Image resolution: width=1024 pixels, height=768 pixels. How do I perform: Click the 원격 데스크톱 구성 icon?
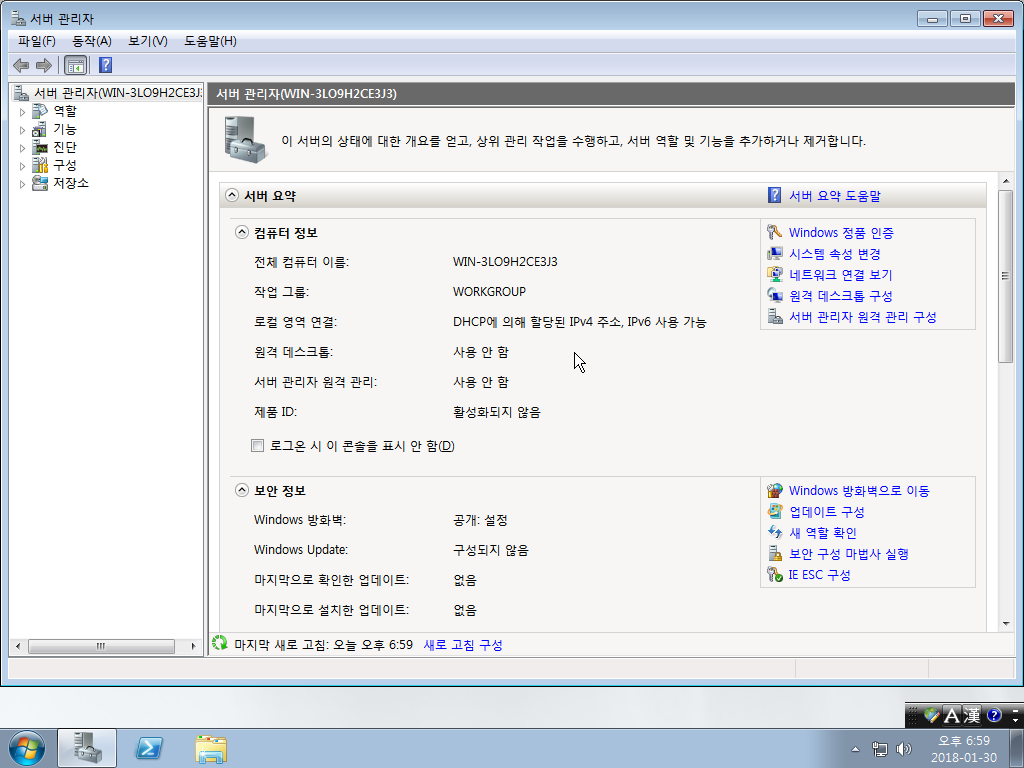tap(775, 295)
